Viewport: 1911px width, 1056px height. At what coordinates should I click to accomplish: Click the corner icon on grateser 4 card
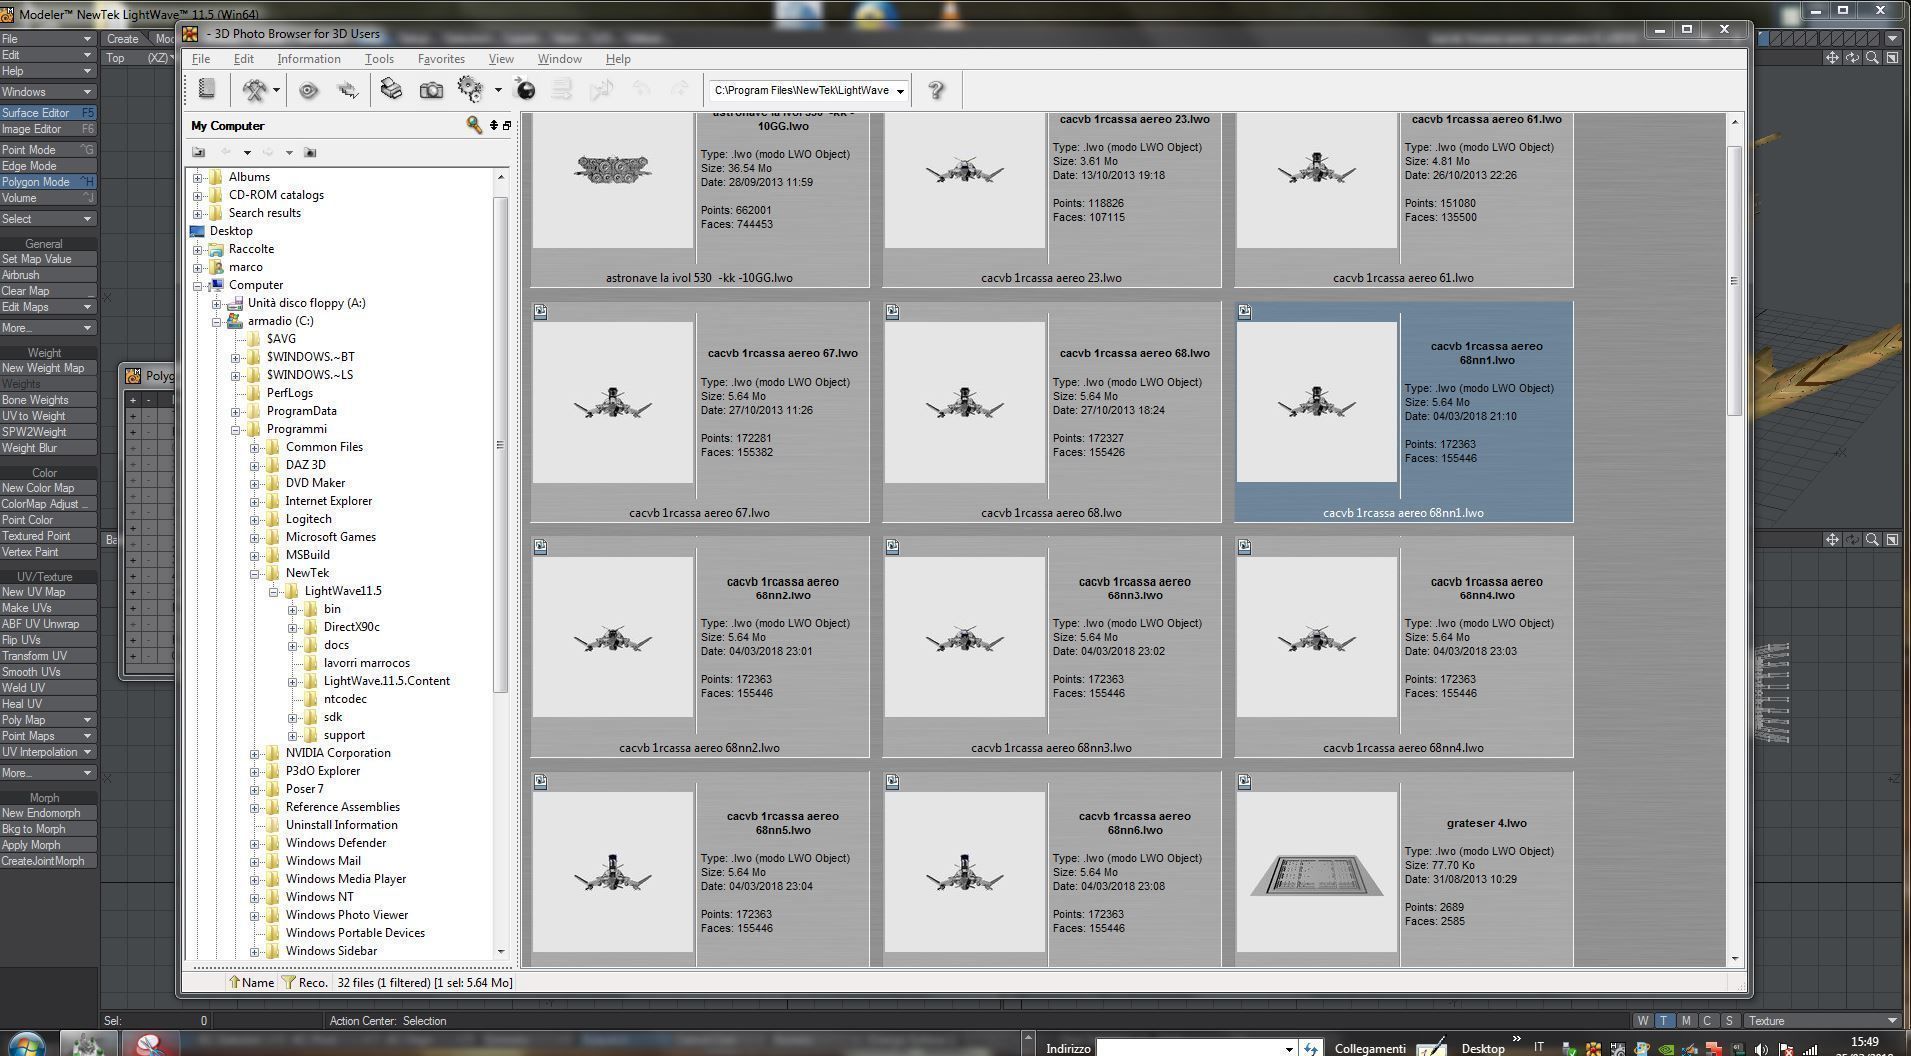[x=1245, y=782]
